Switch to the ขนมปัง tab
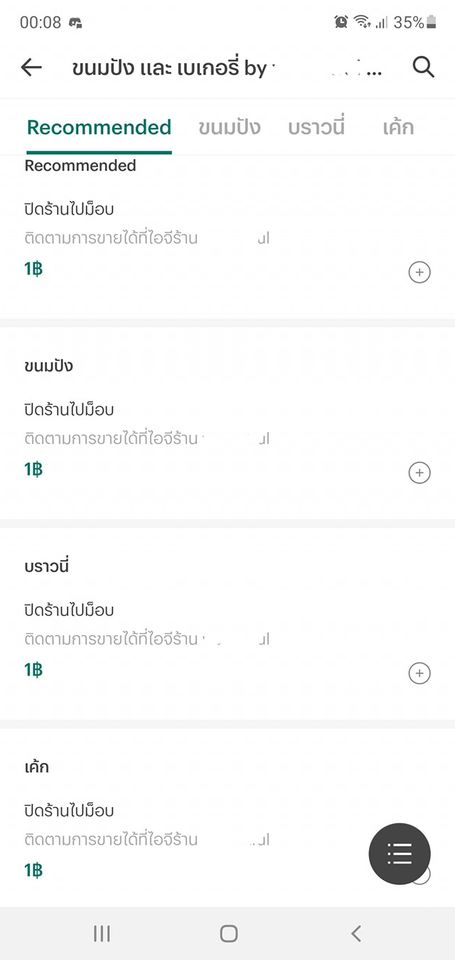Screen dimensions: 455x960 click(x=230, y=127)
